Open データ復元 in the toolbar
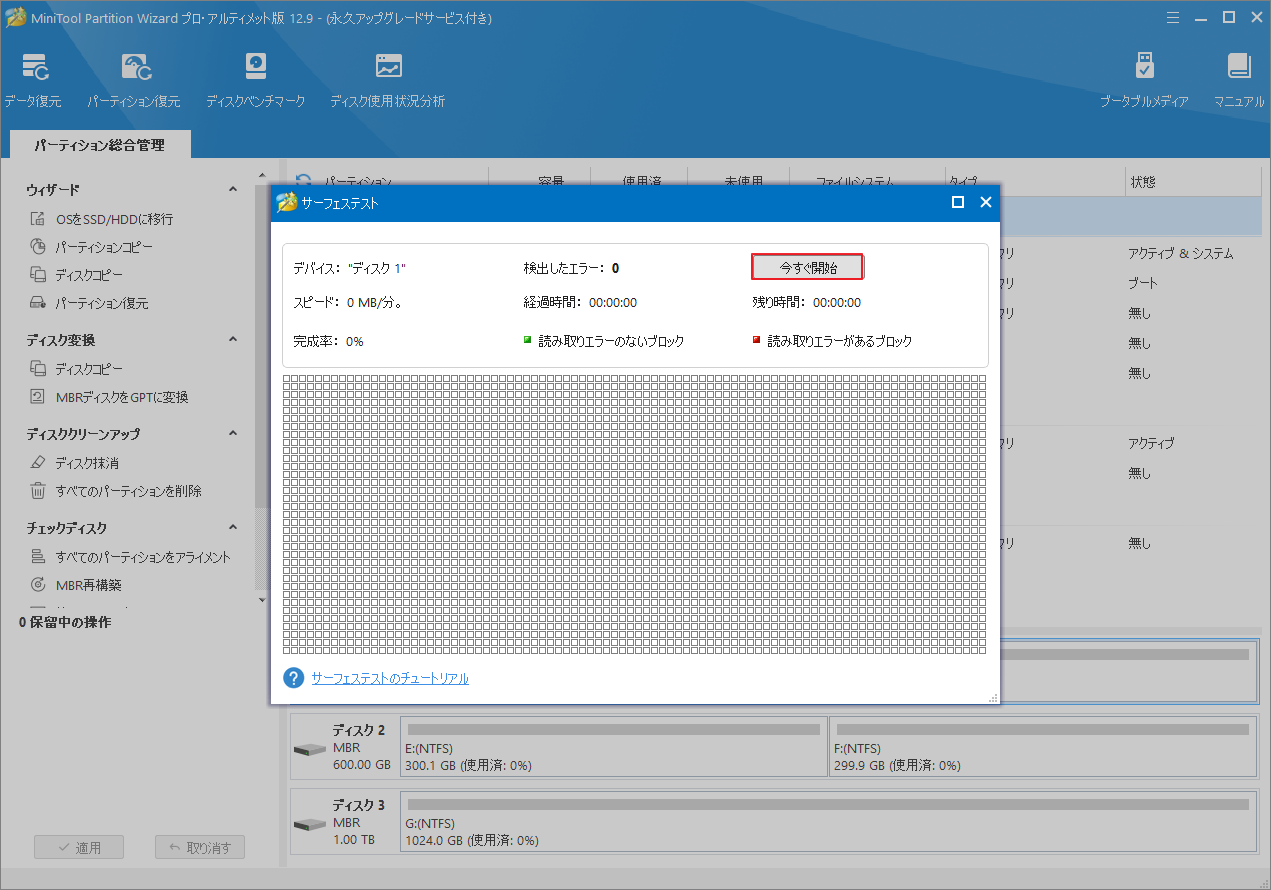This screenshot has height=890, width=1271. (33, 80)
